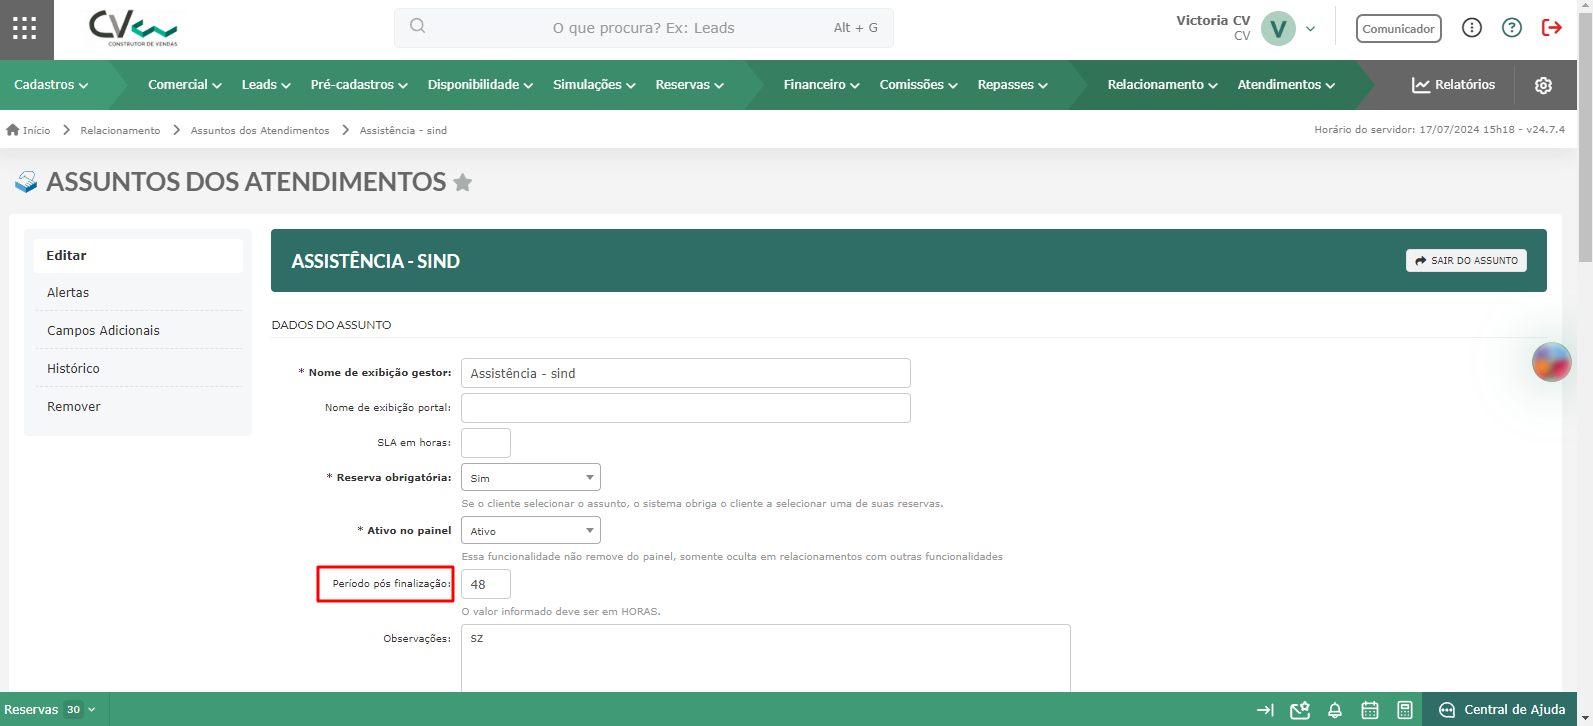Click the search magnifier icon
Image resolution: width=1593 pixels, height=726 pixels.
click(x=418, y=27)
